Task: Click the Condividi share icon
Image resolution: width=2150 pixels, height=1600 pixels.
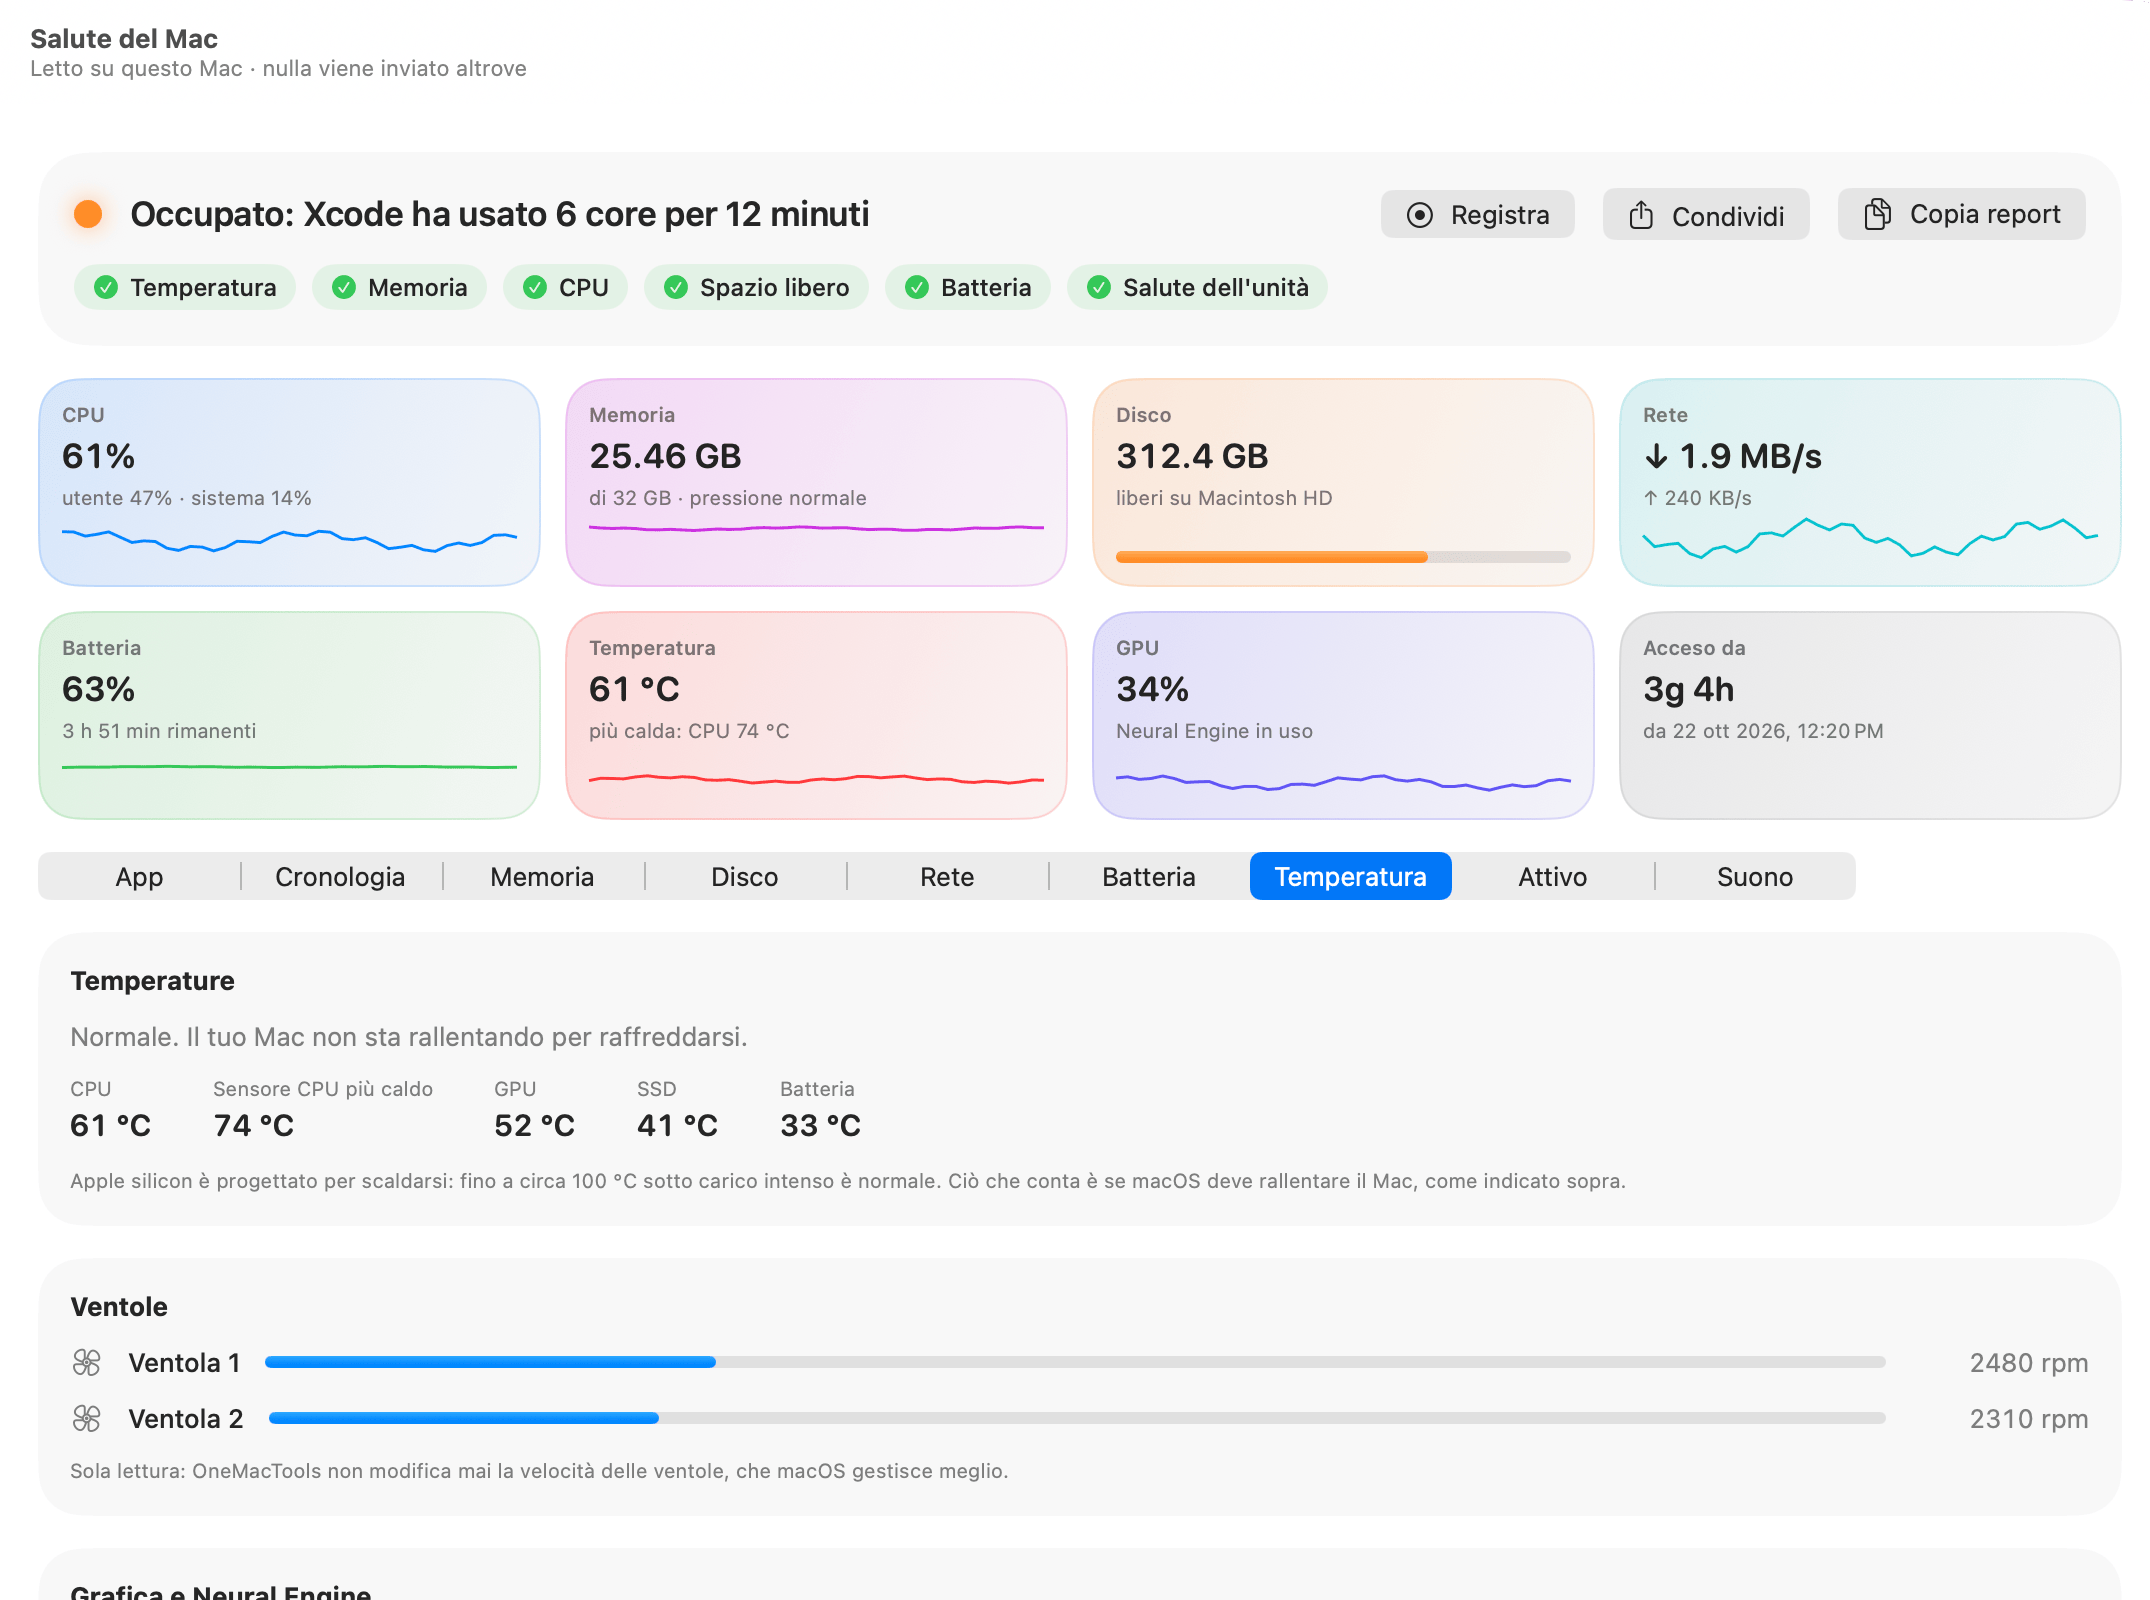Action: 1641,215
